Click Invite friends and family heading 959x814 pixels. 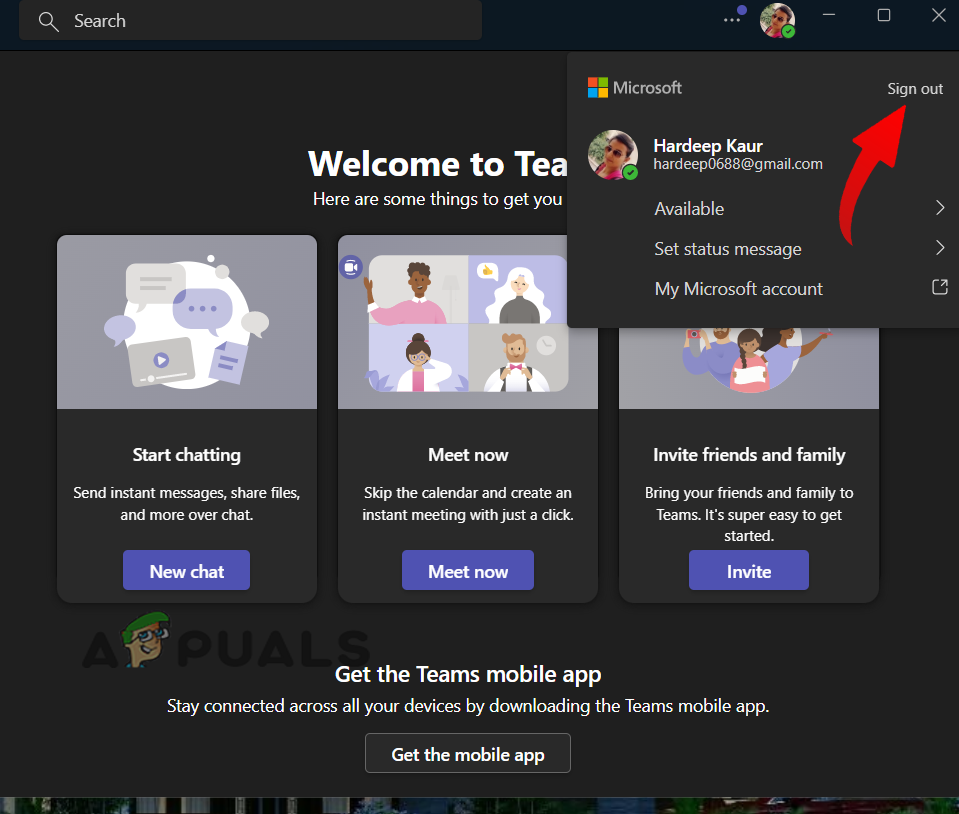tap(749, 455)
